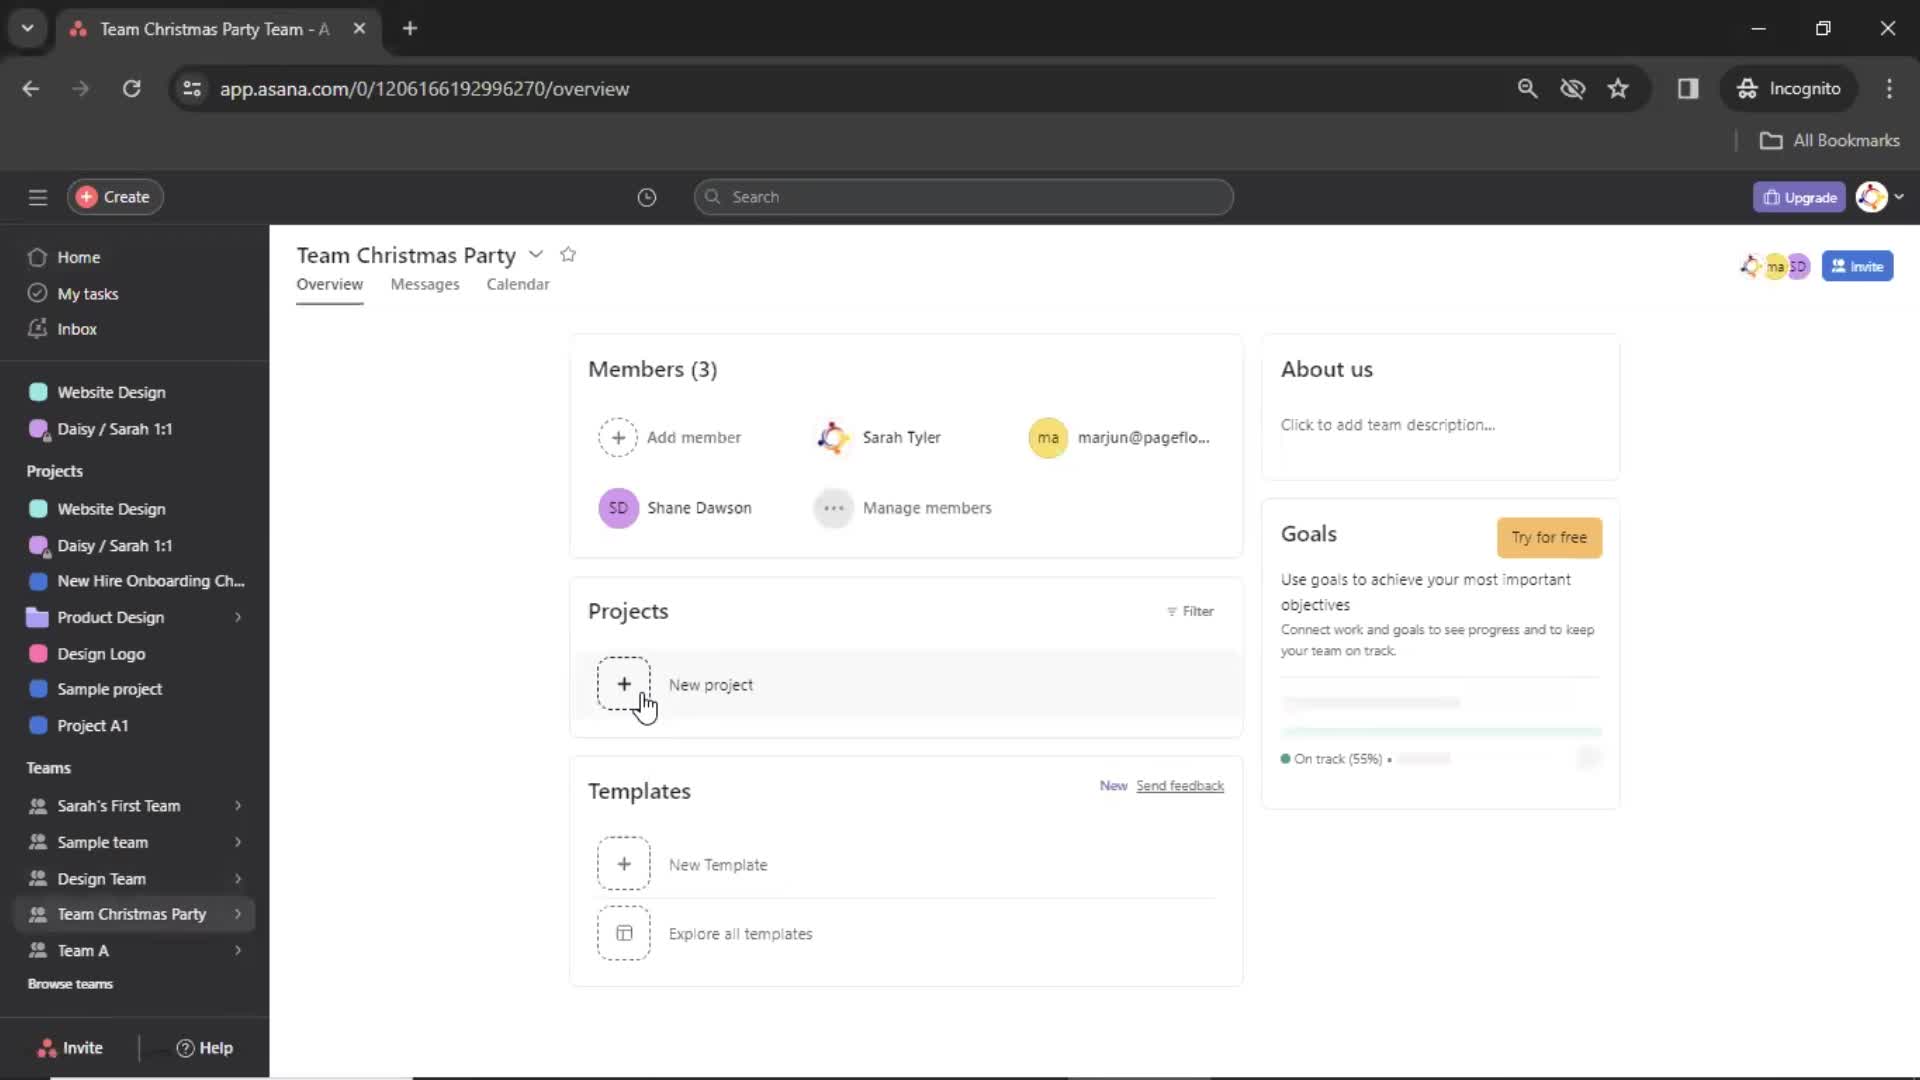Expand the Team Christmas Party team
This screenshot has width=1920, height=1080.
click(x=237, y=914)
